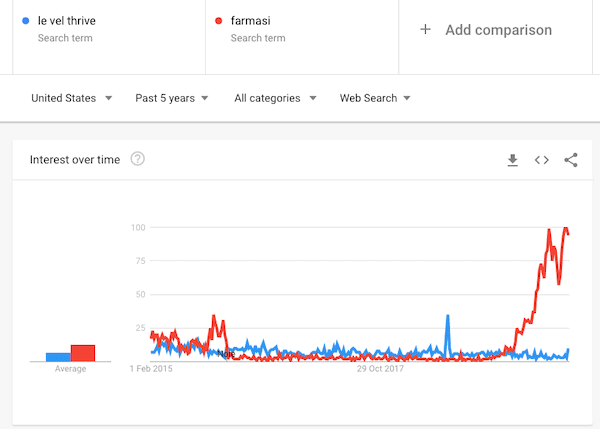The width and height of the screenshot is (600, 429).
Task: Click the blue Average bar
Action: coord(58,357)
